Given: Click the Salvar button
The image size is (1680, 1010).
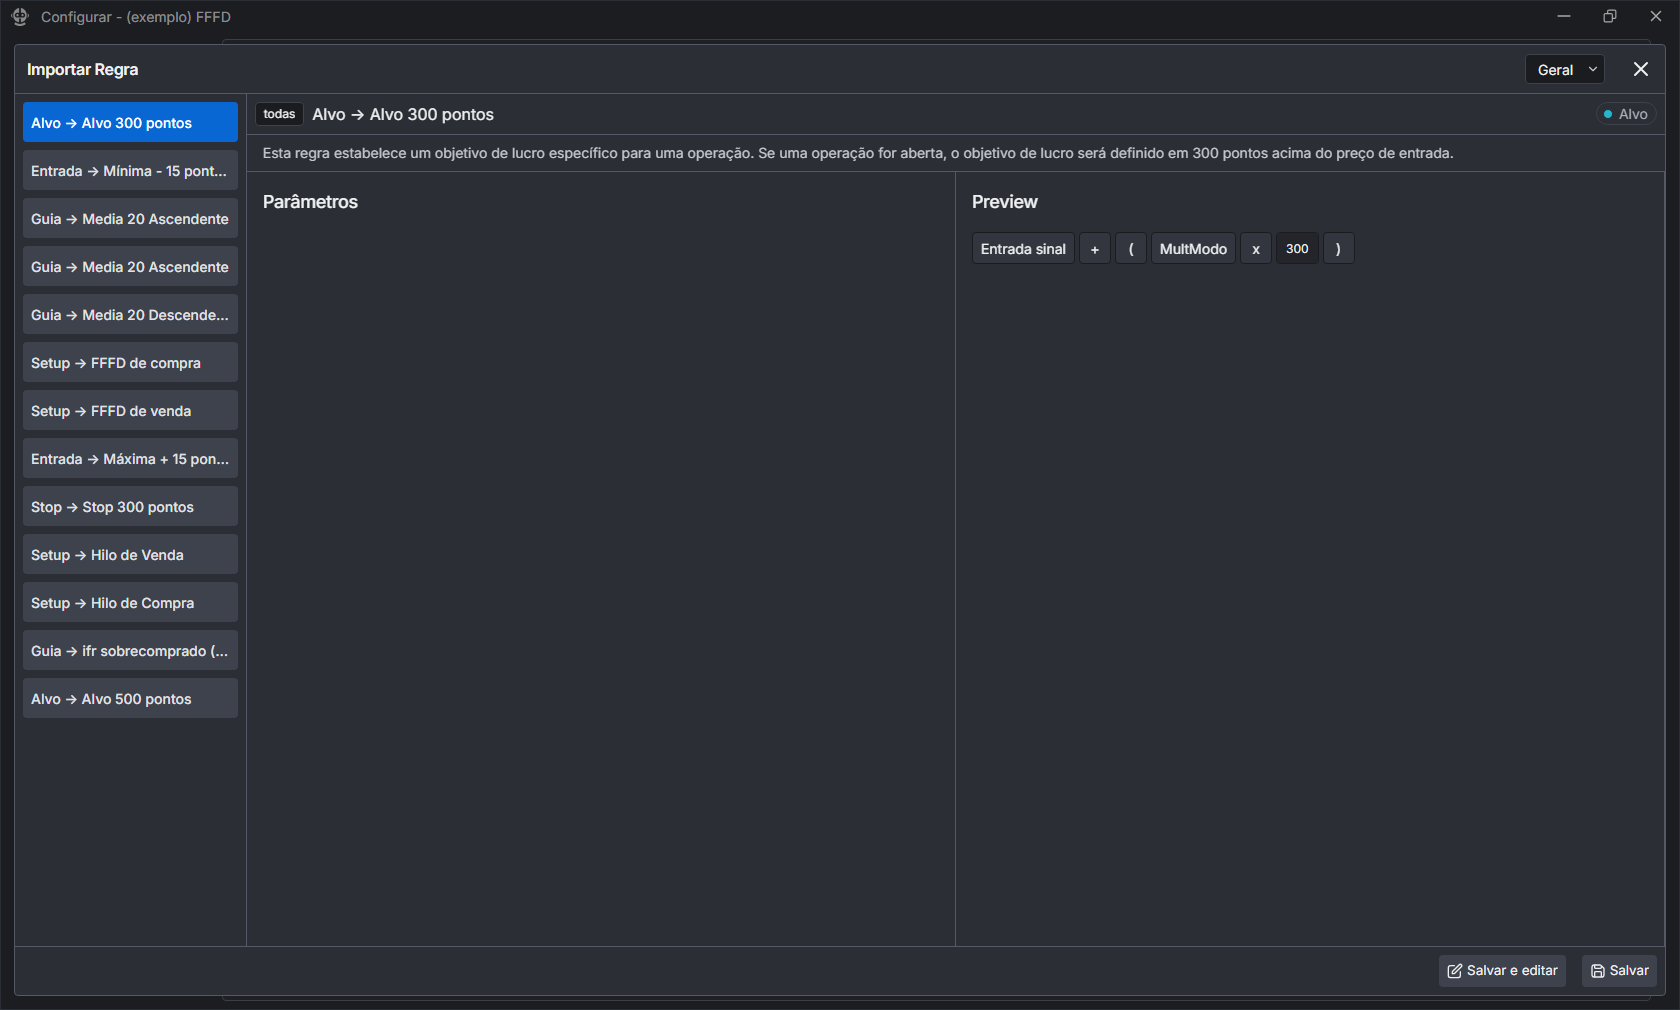Looking at the screenshot, I should click(1619, 970).
